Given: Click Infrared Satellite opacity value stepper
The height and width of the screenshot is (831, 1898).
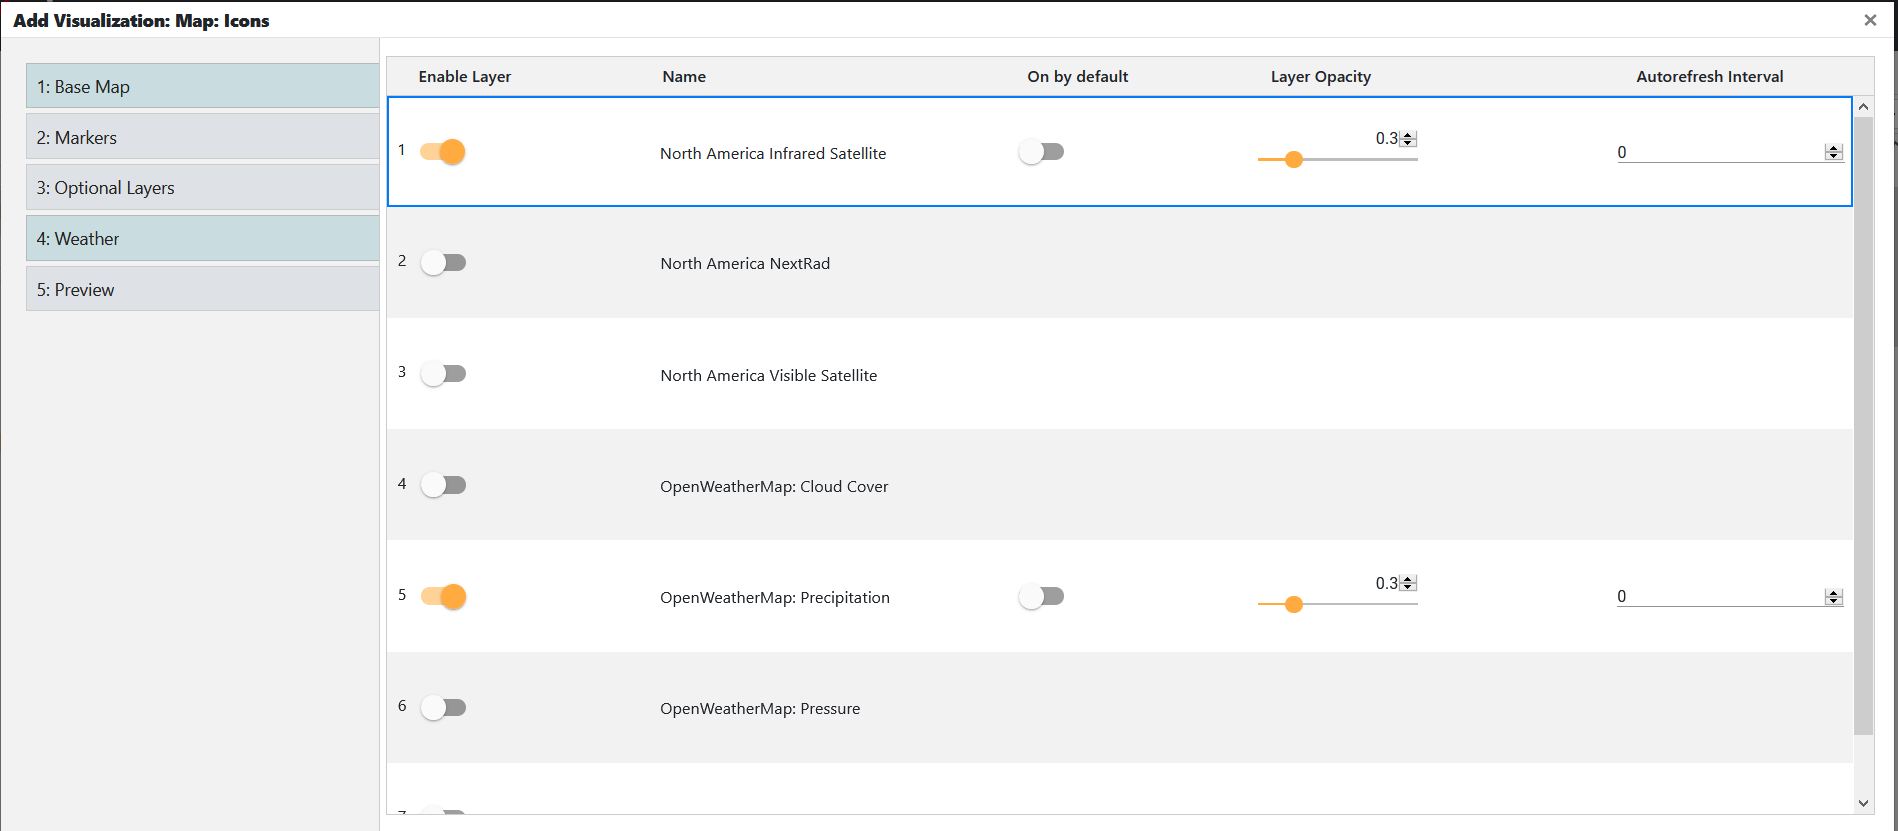Looking at the screenshot, I should (x=1408, y=138).
